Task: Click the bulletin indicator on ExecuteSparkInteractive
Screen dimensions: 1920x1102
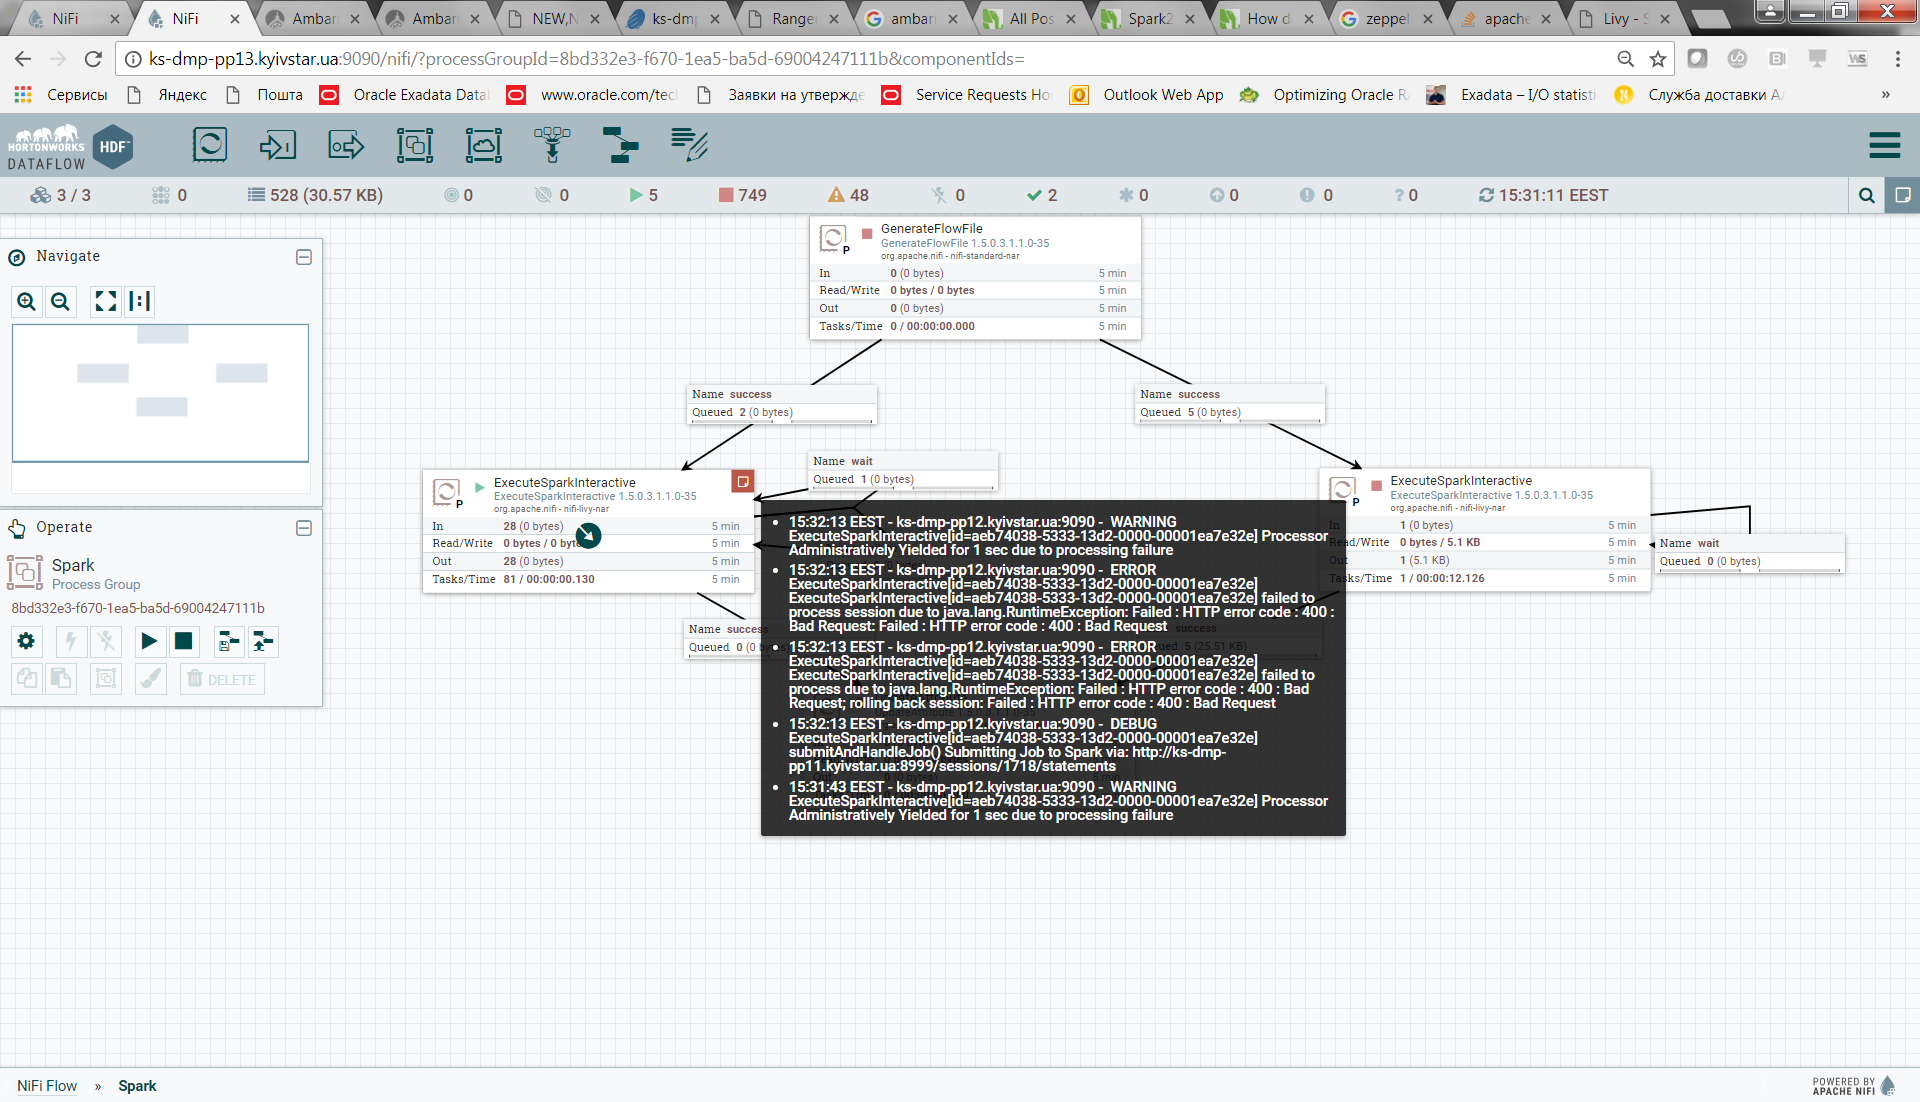Action: pos(742,482)
